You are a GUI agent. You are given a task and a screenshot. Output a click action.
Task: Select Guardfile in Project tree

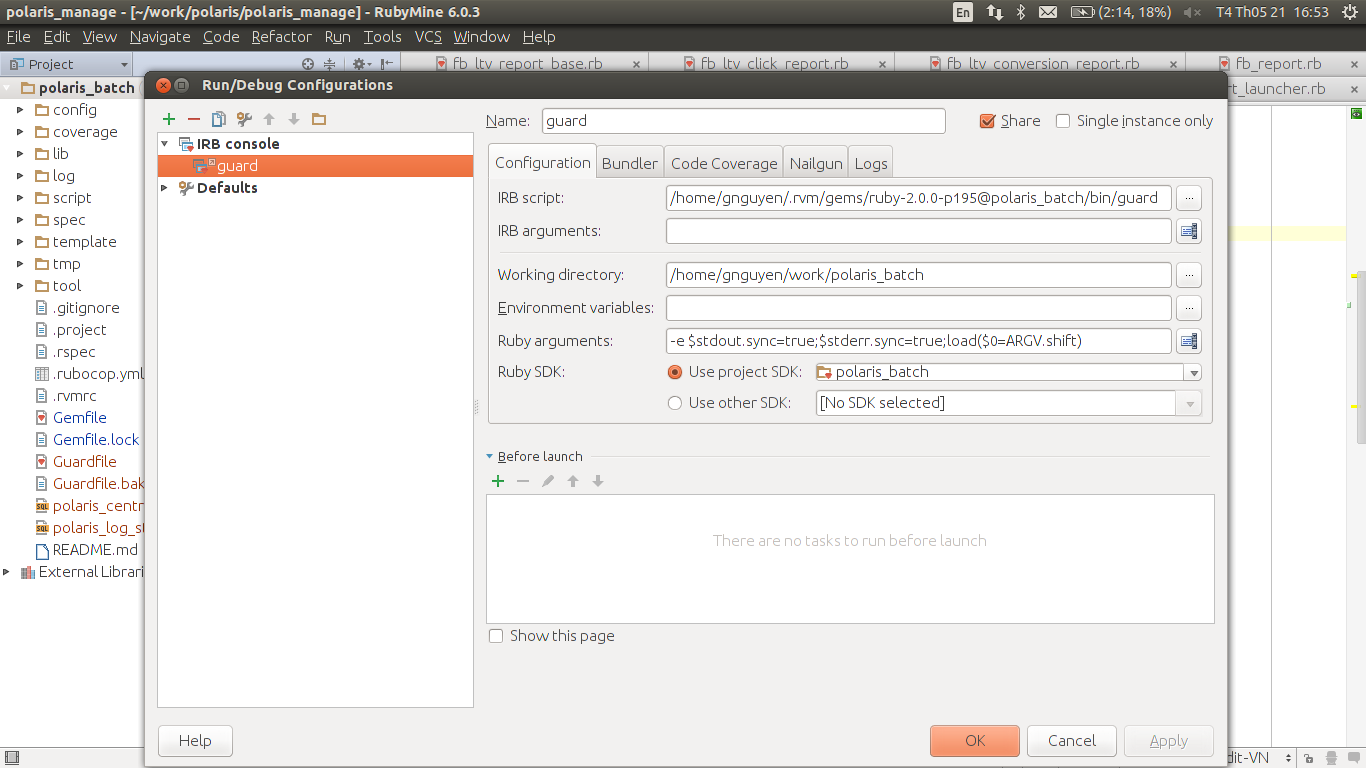pos(85,462)
